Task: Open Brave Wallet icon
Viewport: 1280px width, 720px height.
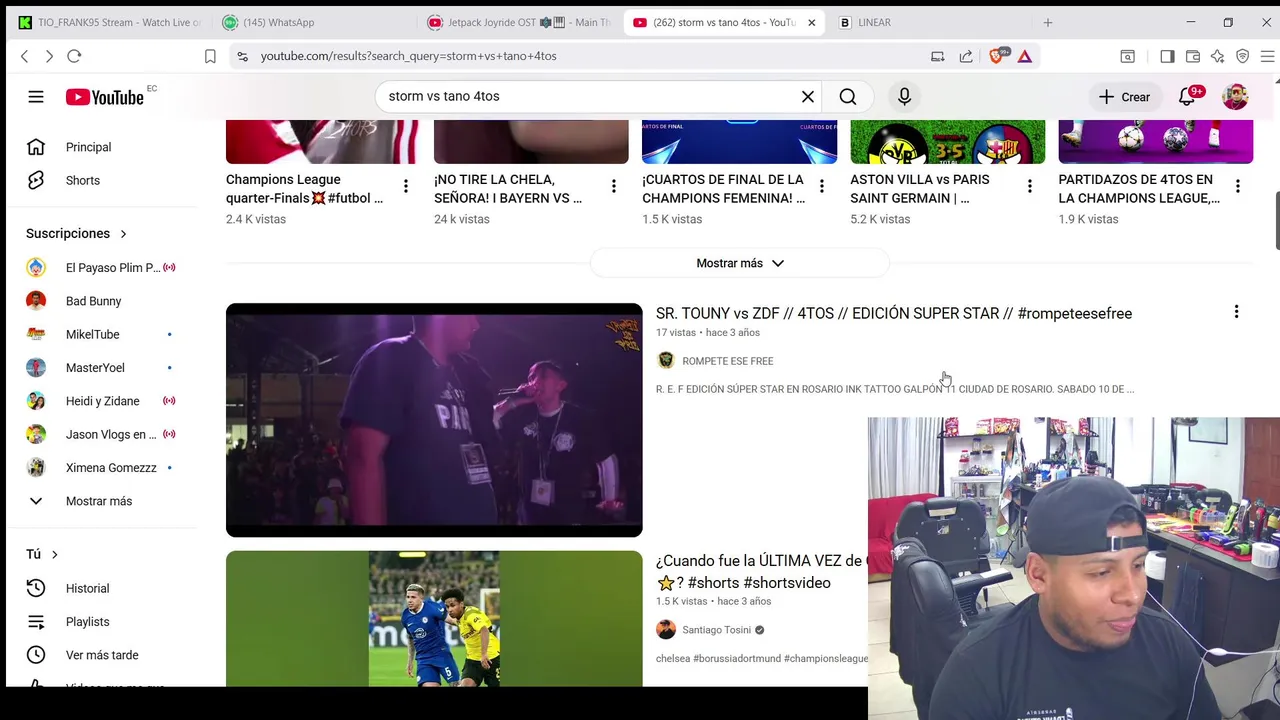Action: click(1193, 56)
